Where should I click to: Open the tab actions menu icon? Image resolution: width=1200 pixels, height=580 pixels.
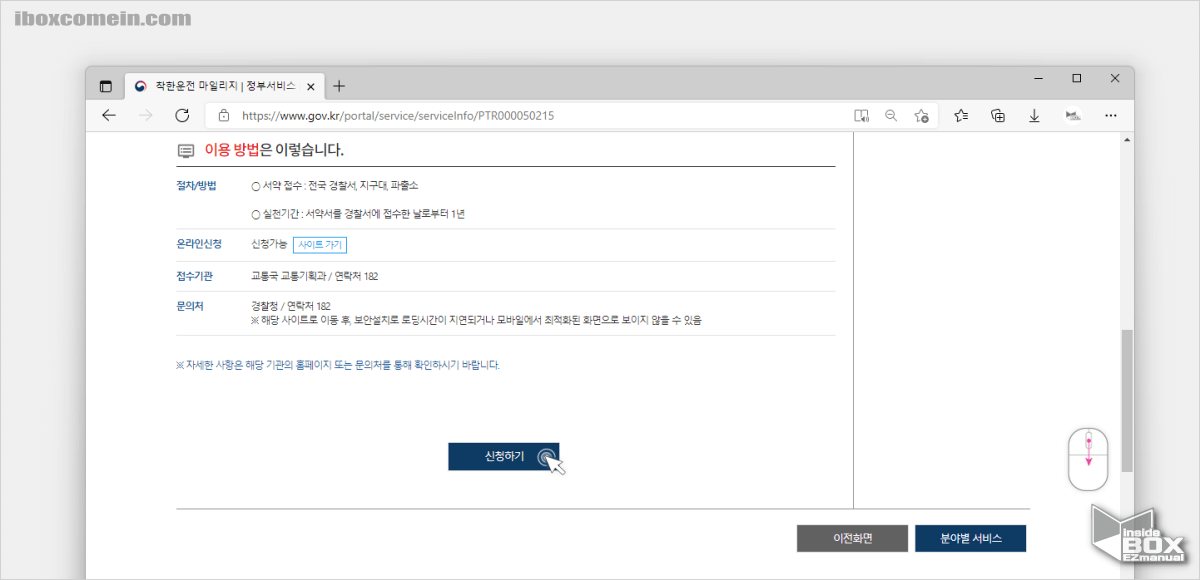coord(105,86)
